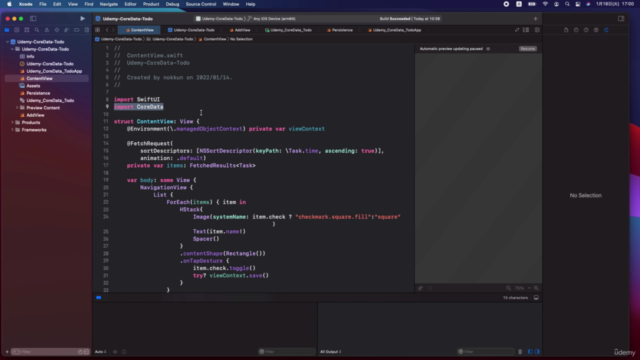Open canvas zoom percentage dropdown
The width and height of the screenshot is (640, 360).
(522, 288)
